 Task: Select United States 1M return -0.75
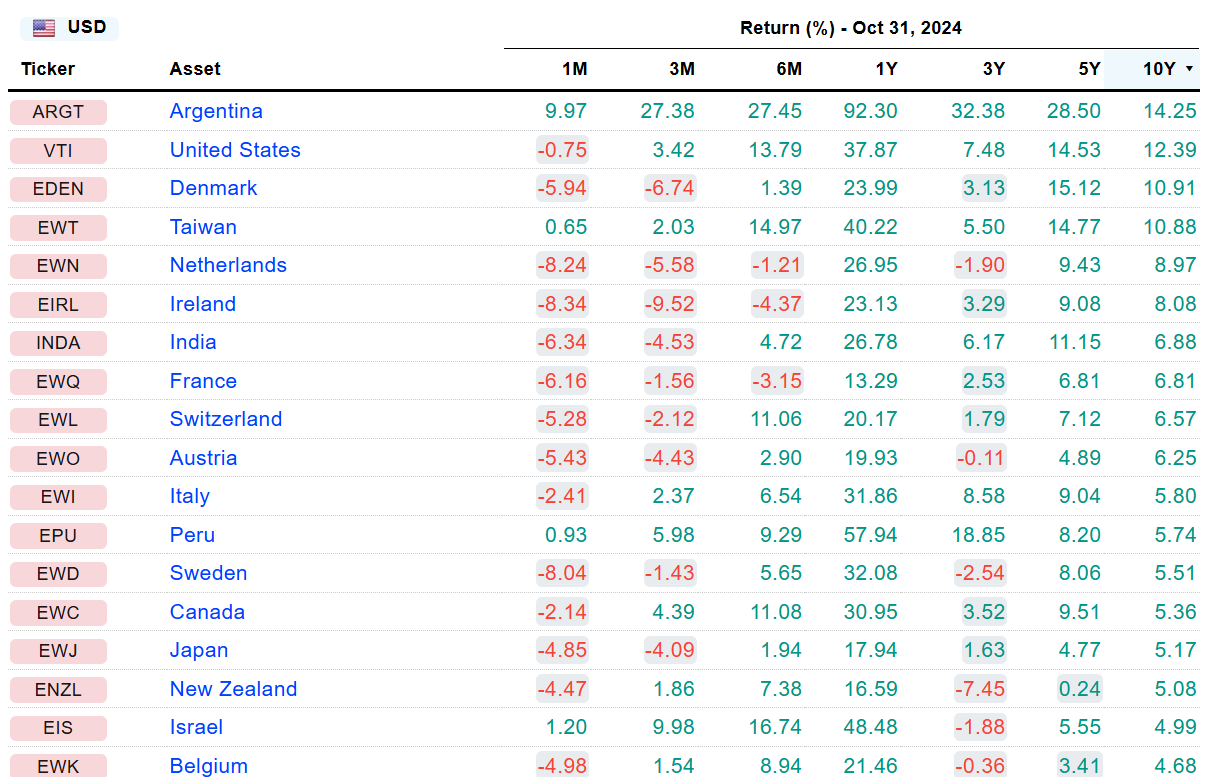click(562, 150)
